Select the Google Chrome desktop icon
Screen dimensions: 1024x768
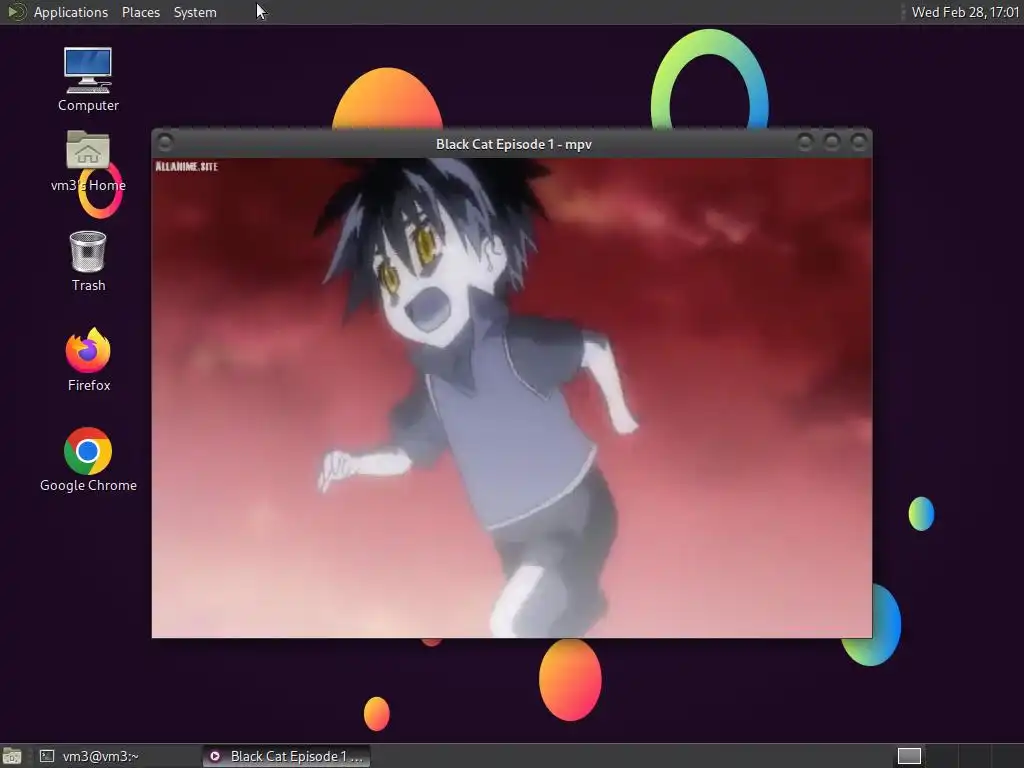tap(88, 460)
